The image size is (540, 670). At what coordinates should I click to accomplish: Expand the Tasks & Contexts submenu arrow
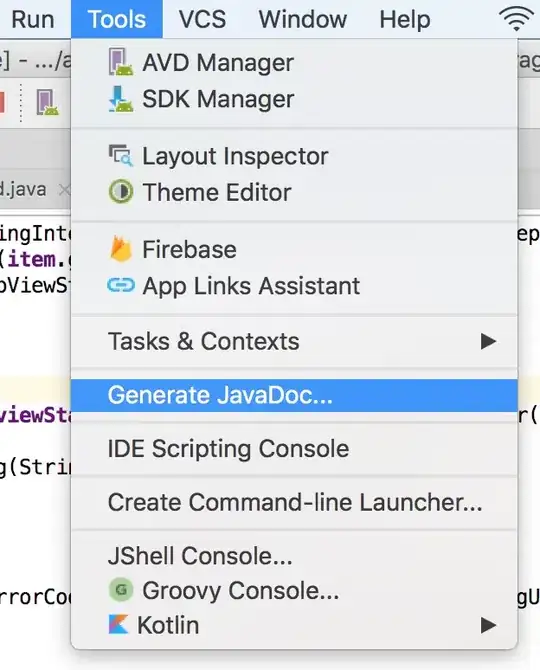(488, 341)
